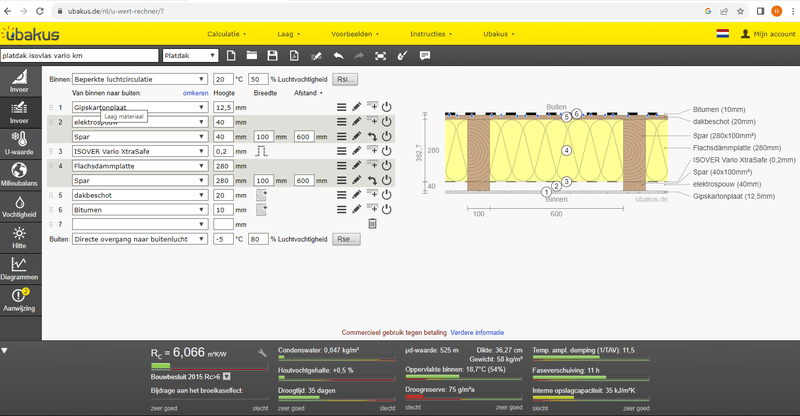Screen dimensions: 800x416
Task: Delete empty layer 7 with trash icon
Action: pos(372,224)
